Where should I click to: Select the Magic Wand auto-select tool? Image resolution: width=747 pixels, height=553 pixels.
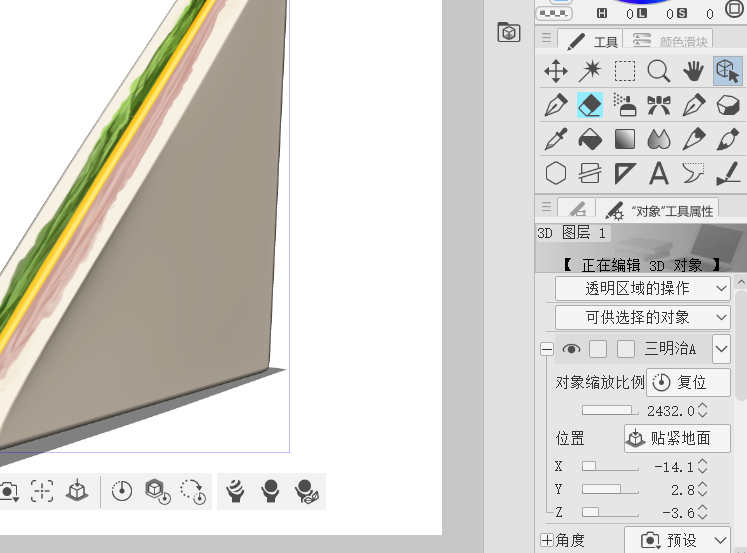(x=590, y=71)
